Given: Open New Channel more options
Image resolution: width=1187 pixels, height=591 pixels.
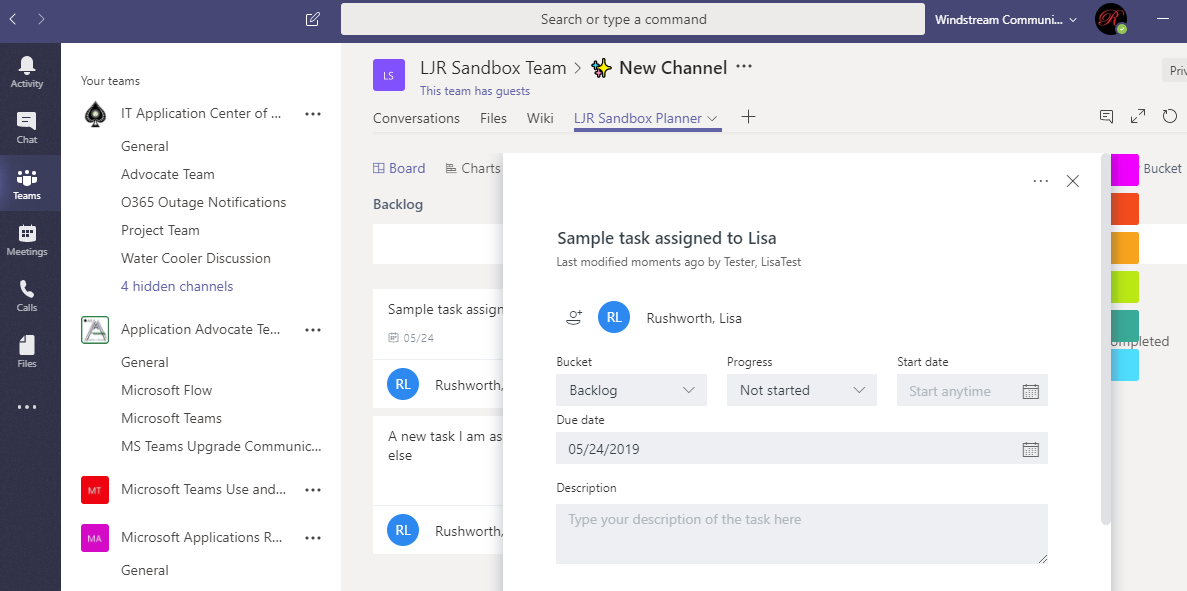Looking at the screenshot, I should coord(744,67).
